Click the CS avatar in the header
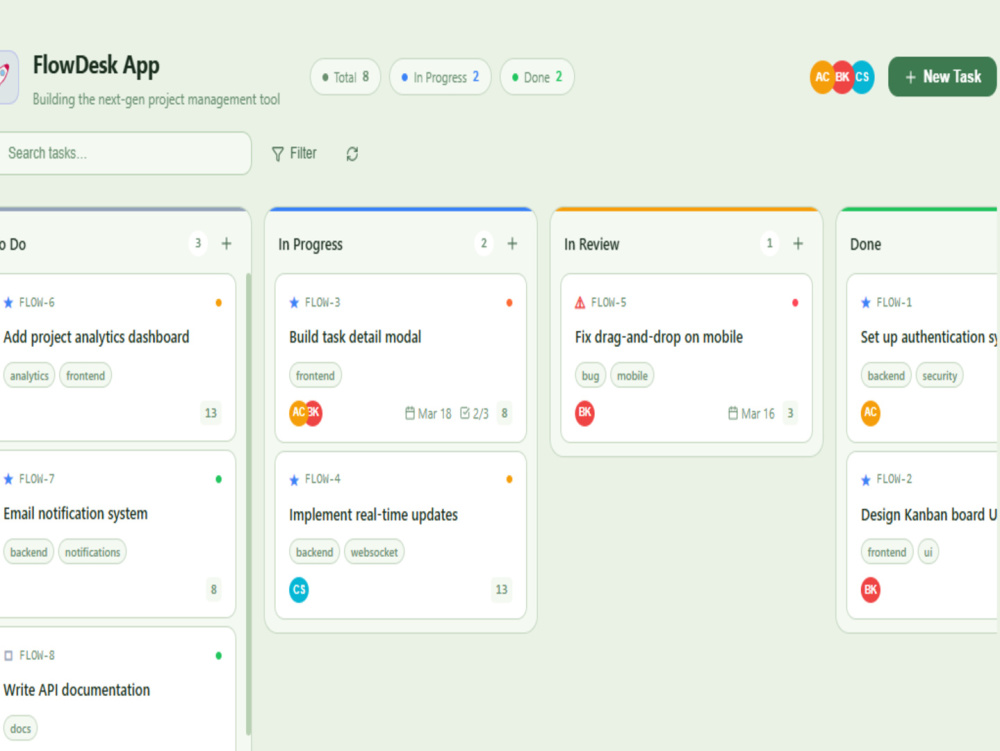1000x751 pixels. tap(863, 77)
